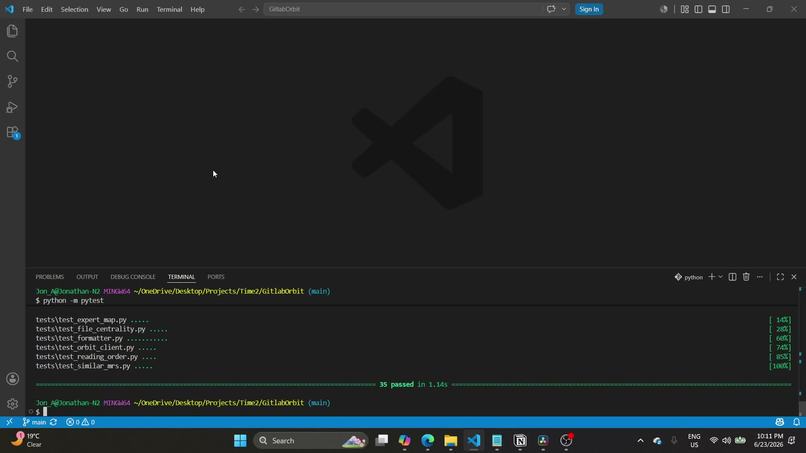Viewport: 806px width, 453px height.
Task: Click the main branch status item
Action: tap(34, 422)
